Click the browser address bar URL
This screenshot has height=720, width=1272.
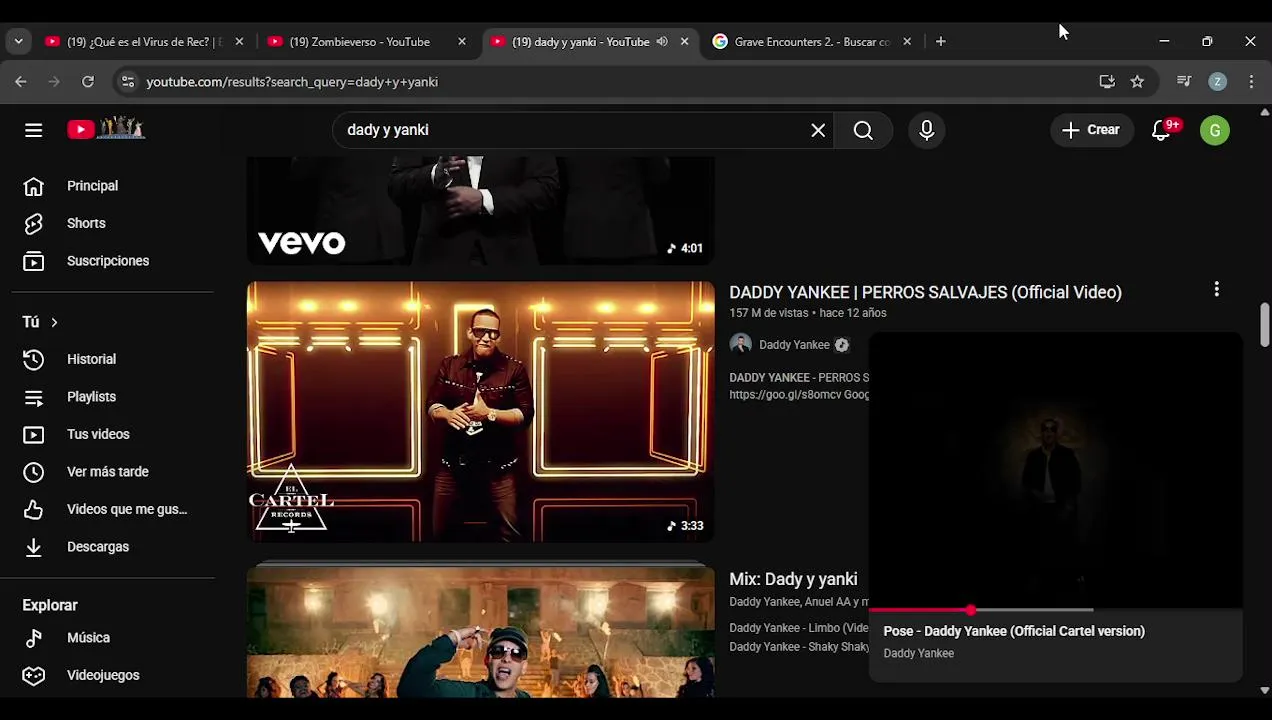[292, 82]
